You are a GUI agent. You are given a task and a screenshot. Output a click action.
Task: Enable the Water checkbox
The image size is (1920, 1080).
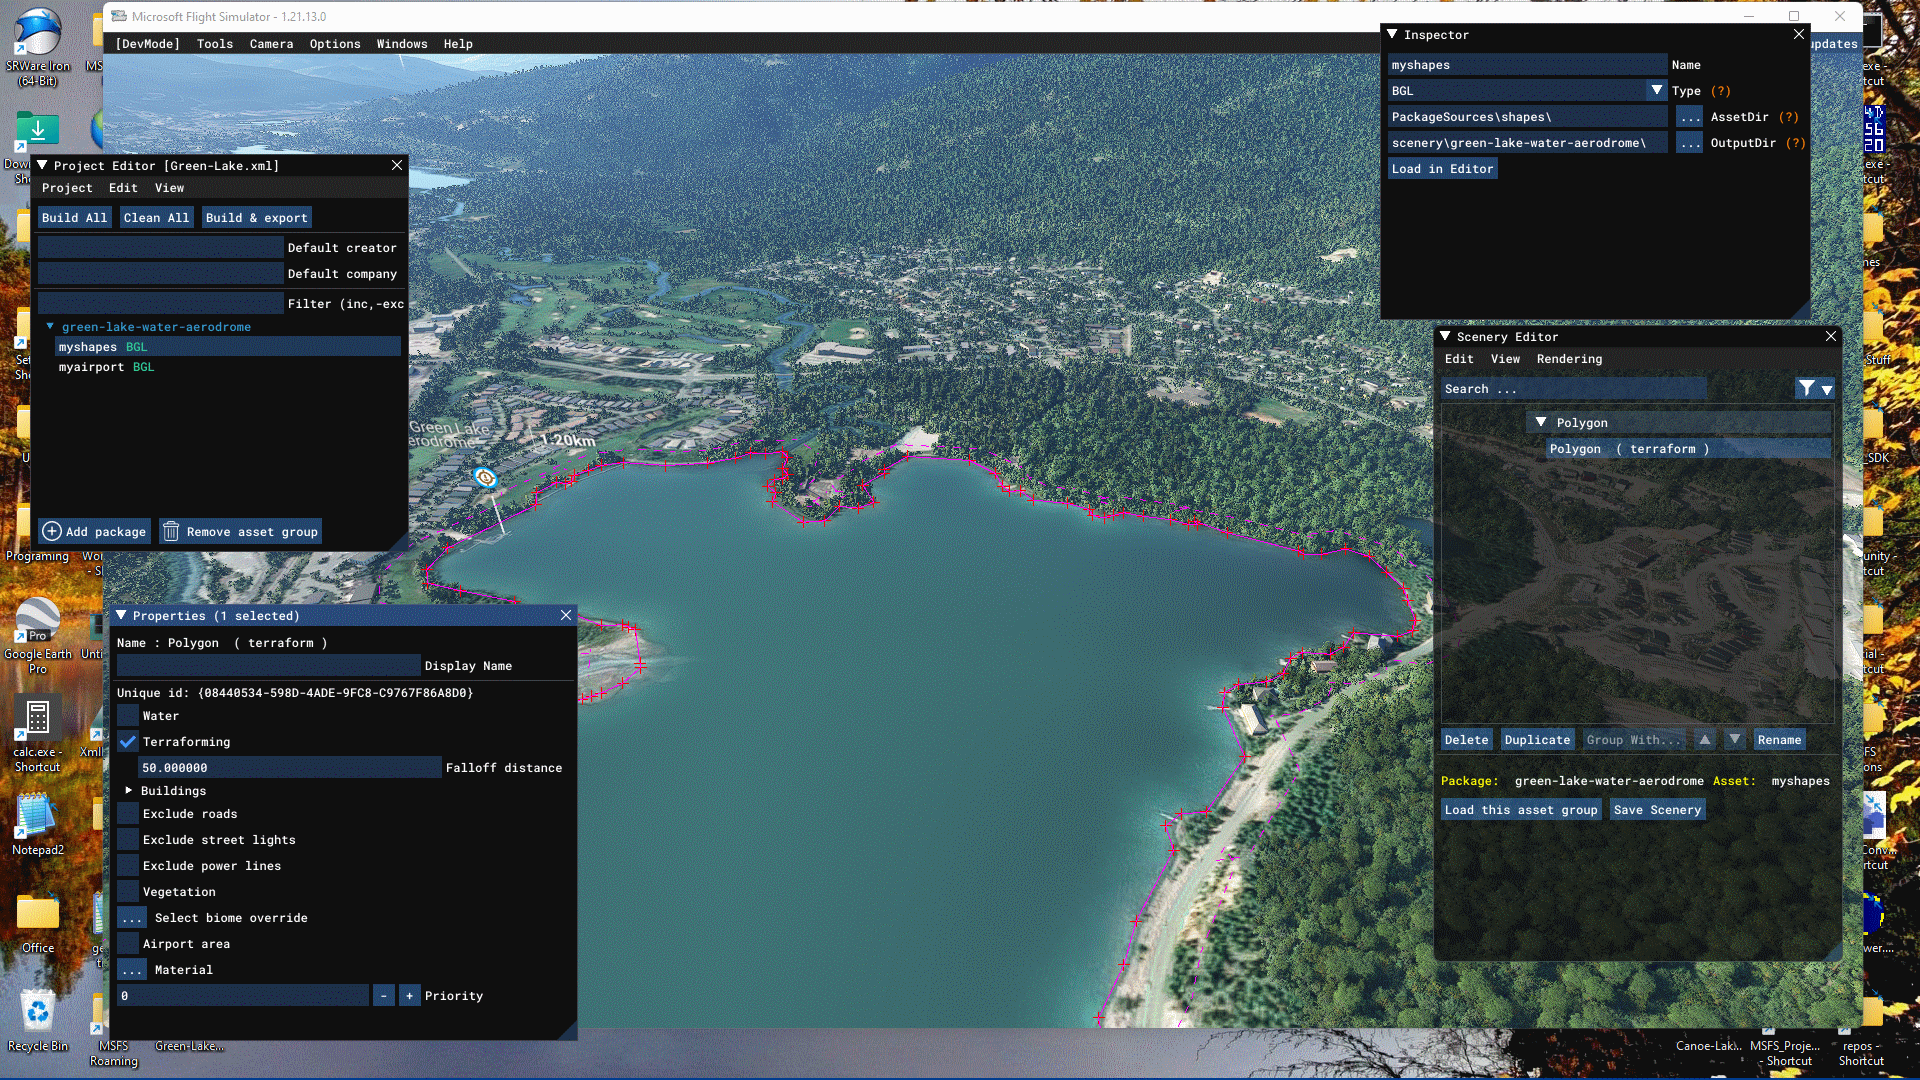tap(128, 716)
